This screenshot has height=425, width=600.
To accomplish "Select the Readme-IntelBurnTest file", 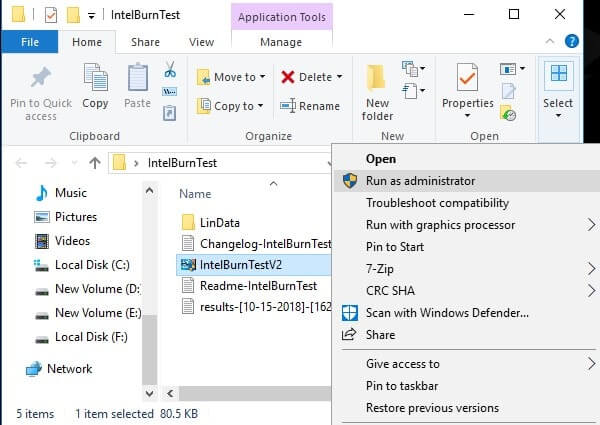I will [250, 286].
